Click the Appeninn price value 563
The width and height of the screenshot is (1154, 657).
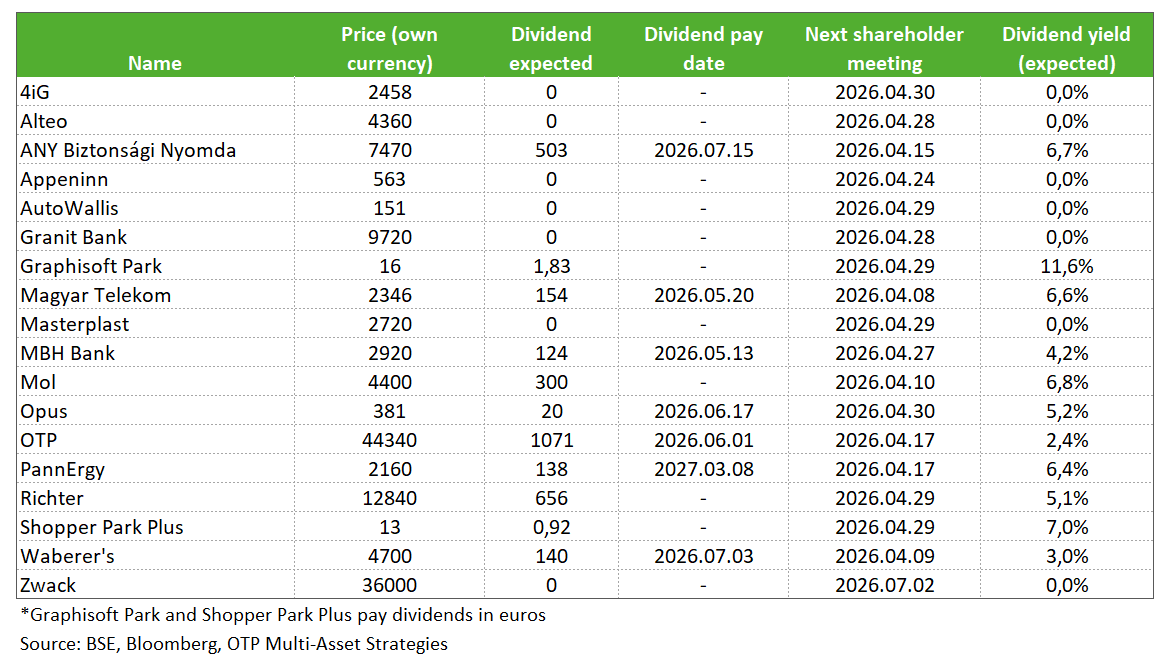click(x=389, y=179)
